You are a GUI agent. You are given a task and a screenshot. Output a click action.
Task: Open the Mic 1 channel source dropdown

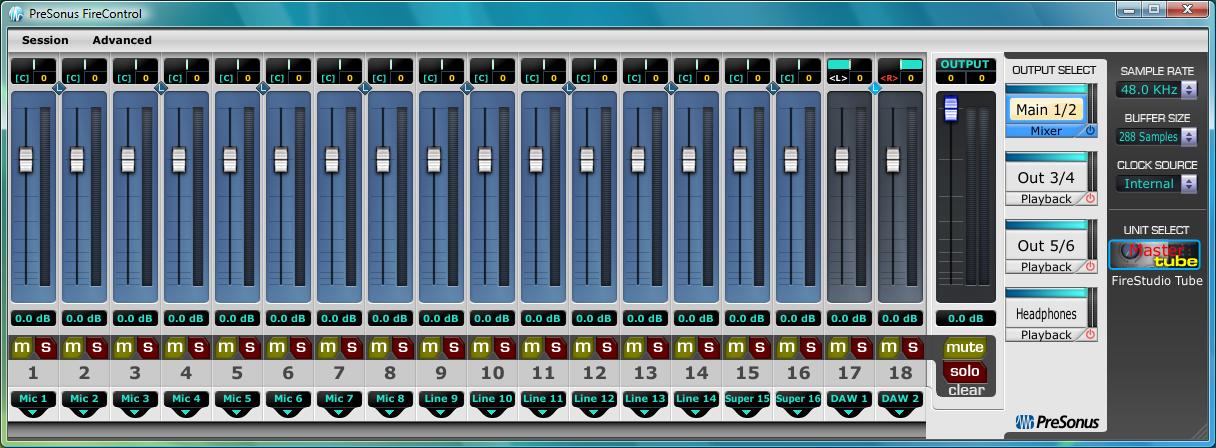click(x=33, y=403)
